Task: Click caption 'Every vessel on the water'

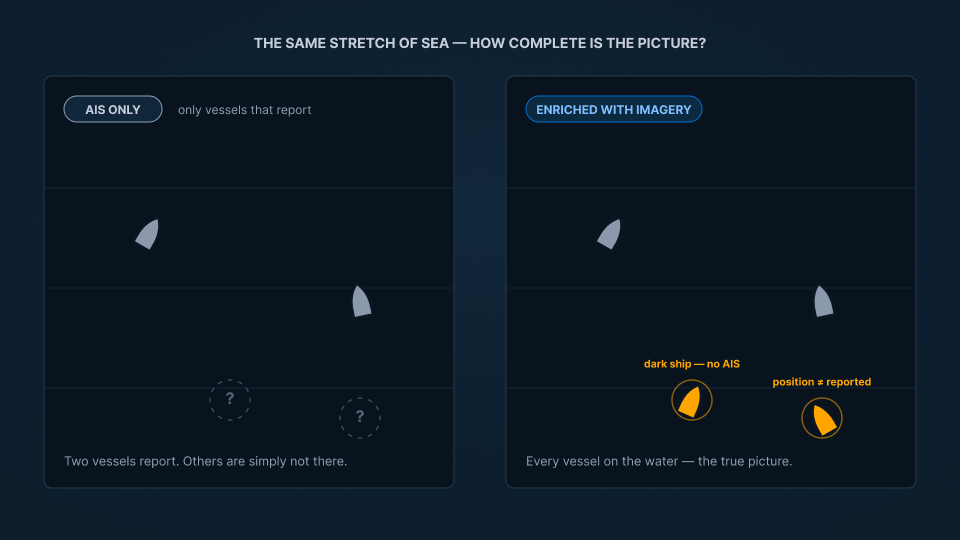Action: coord(602,461)
